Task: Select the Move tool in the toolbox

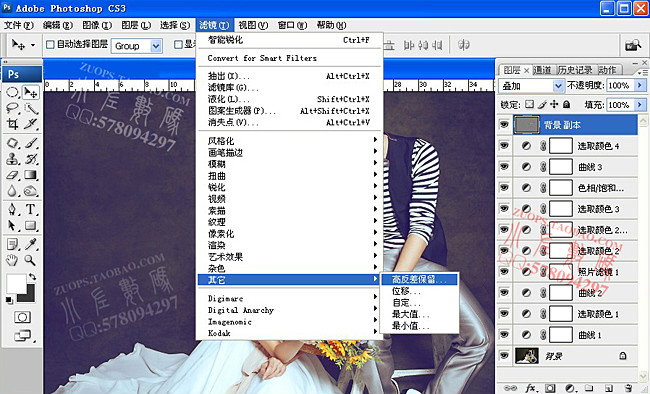Action: (x=31, y=92)
